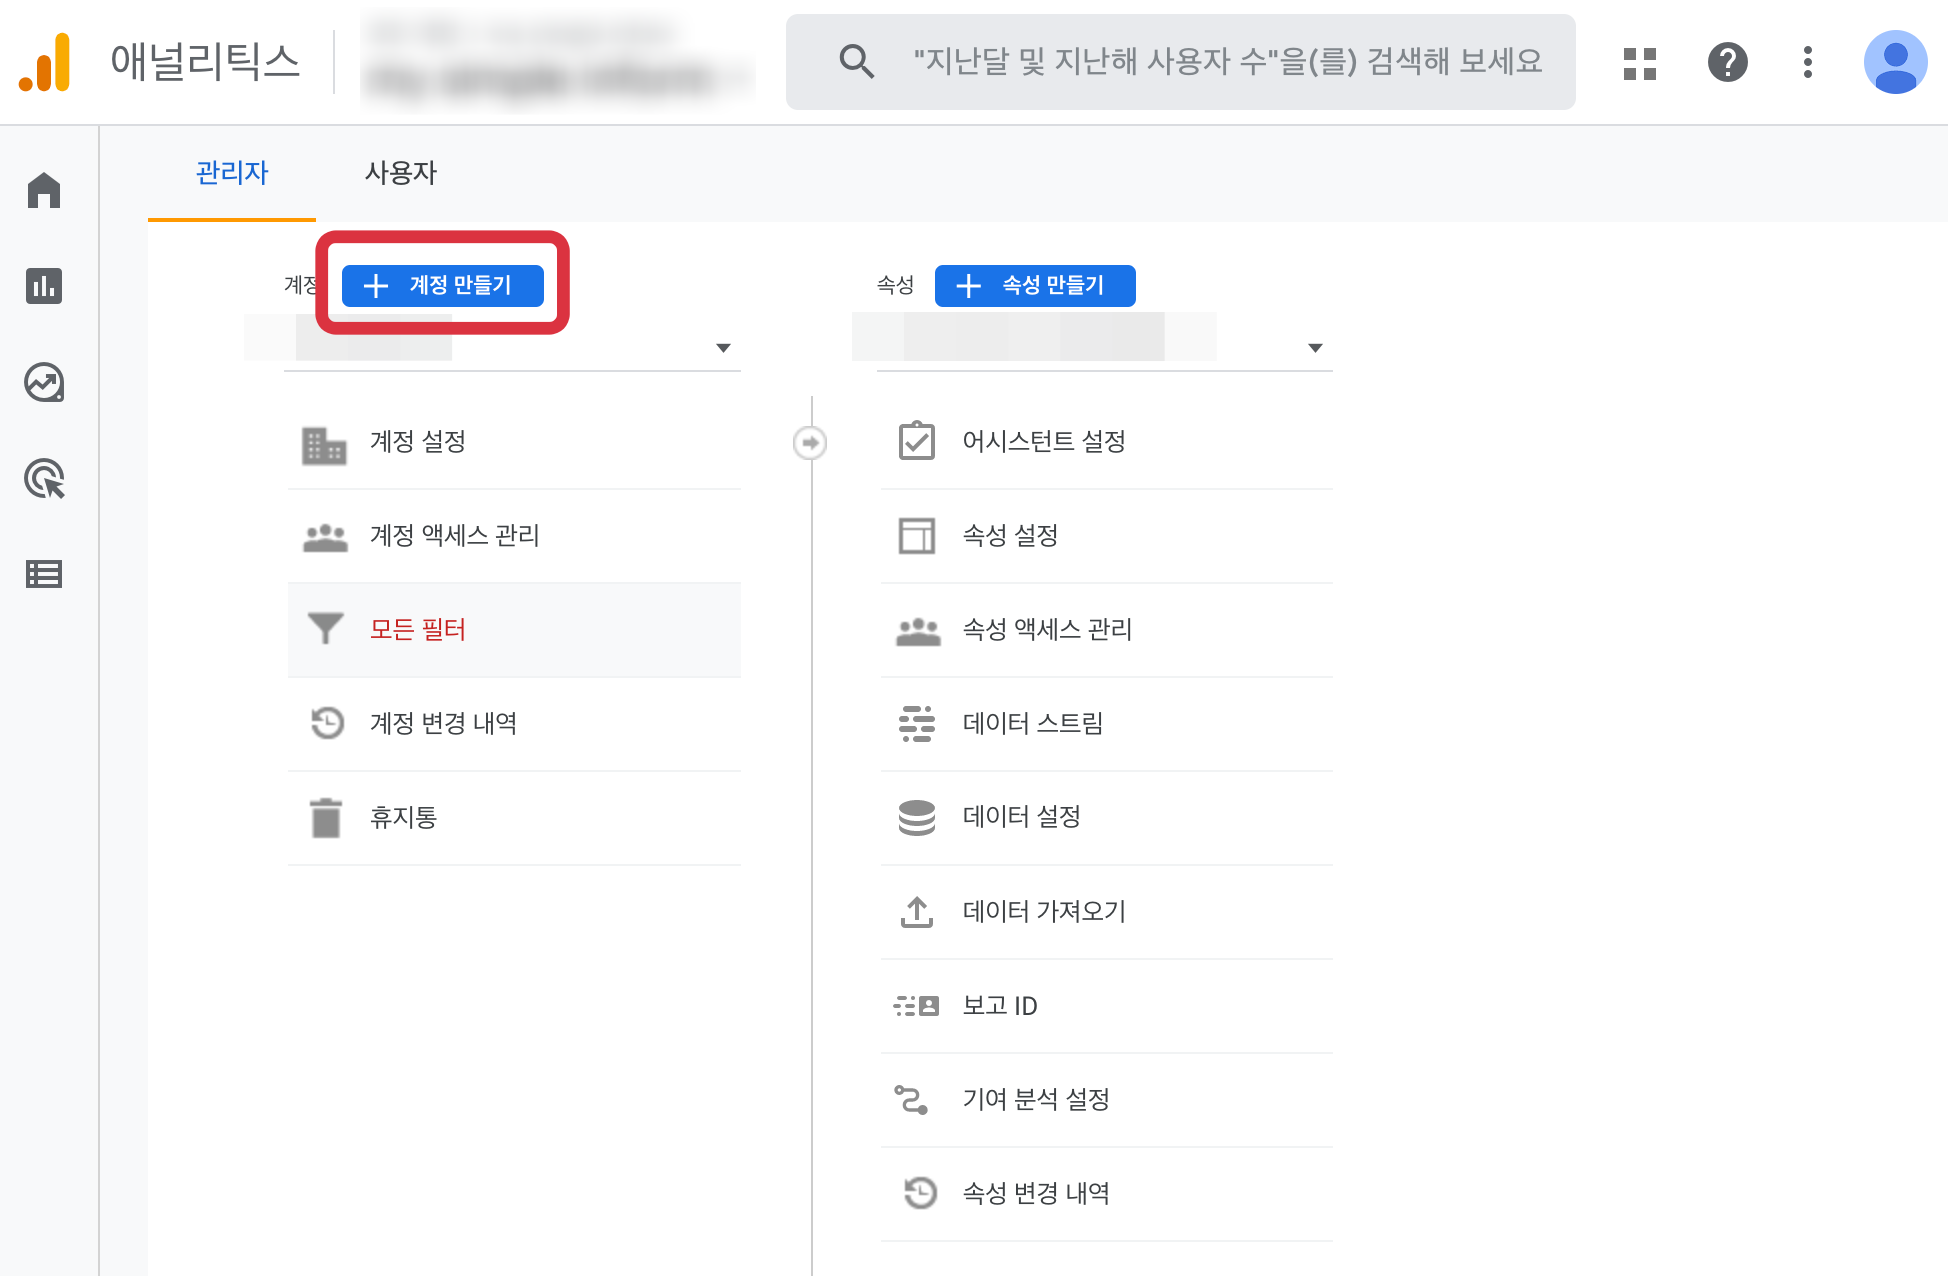Expand the account selector dropdown arrow

(x=723, y=348)
